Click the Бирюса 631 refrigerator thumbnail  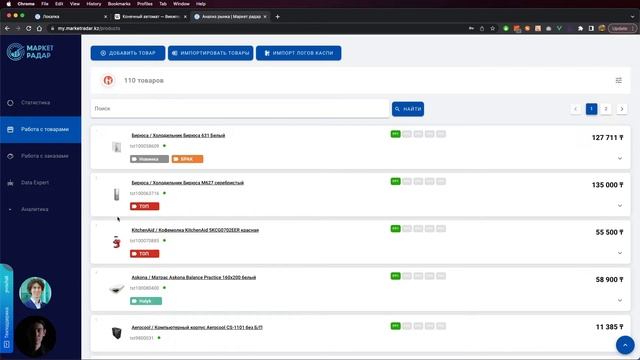(x=117, y=147)
